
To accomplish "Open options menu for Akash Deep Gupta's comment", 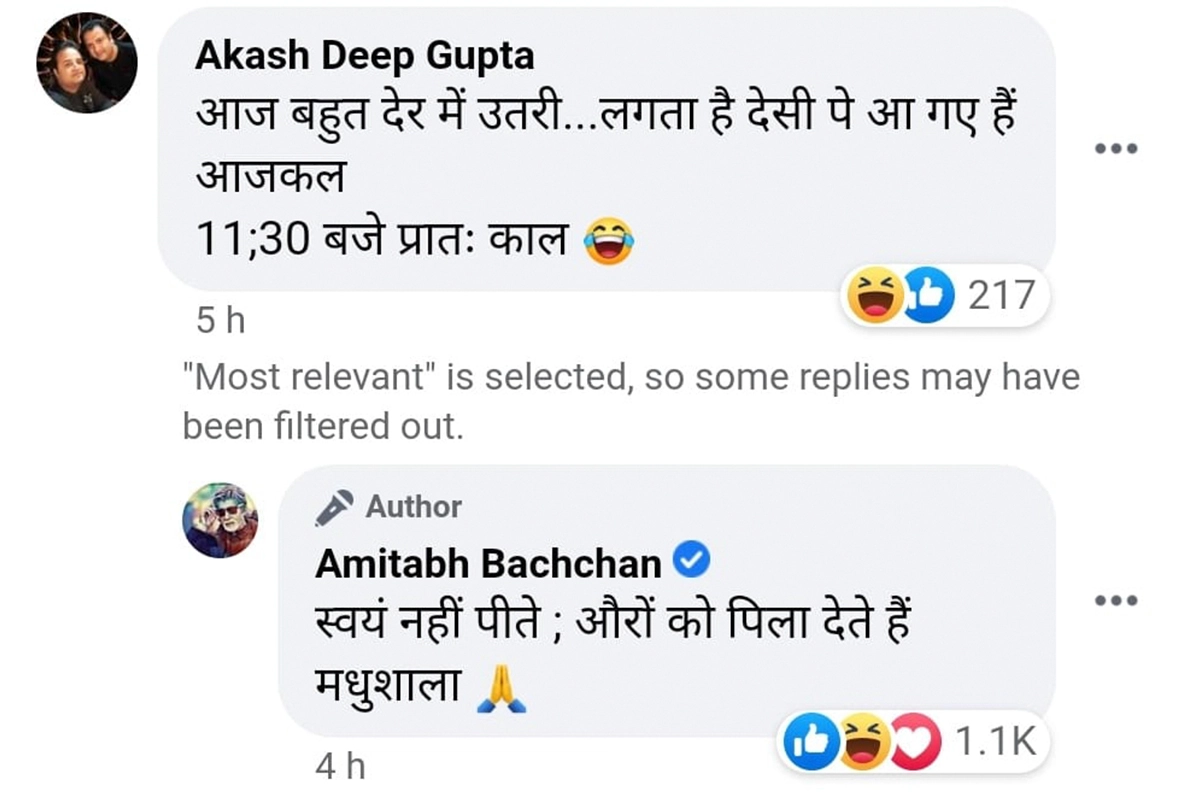I will click(1115, 149).
